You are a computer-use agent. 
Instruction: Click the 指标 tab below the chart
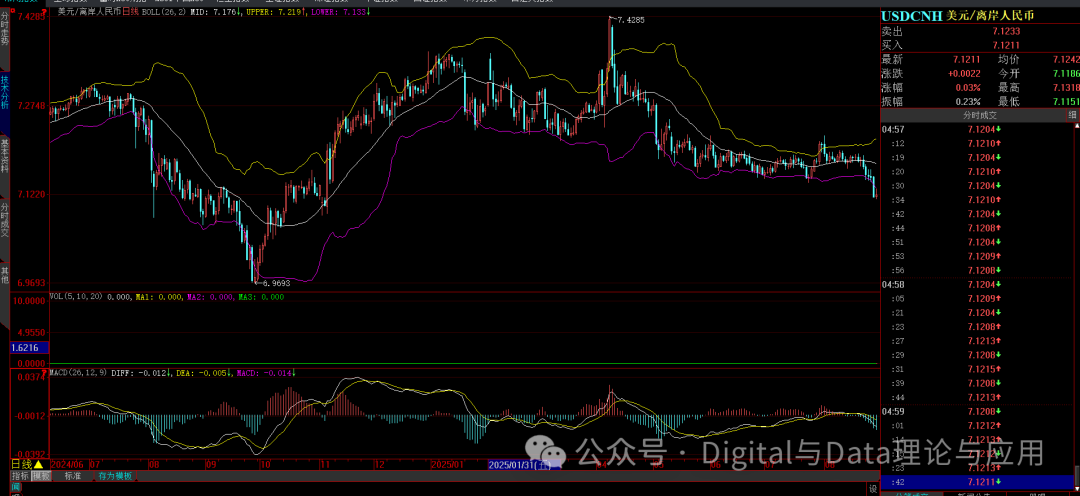pyautogui.click(x=21, y=475)
